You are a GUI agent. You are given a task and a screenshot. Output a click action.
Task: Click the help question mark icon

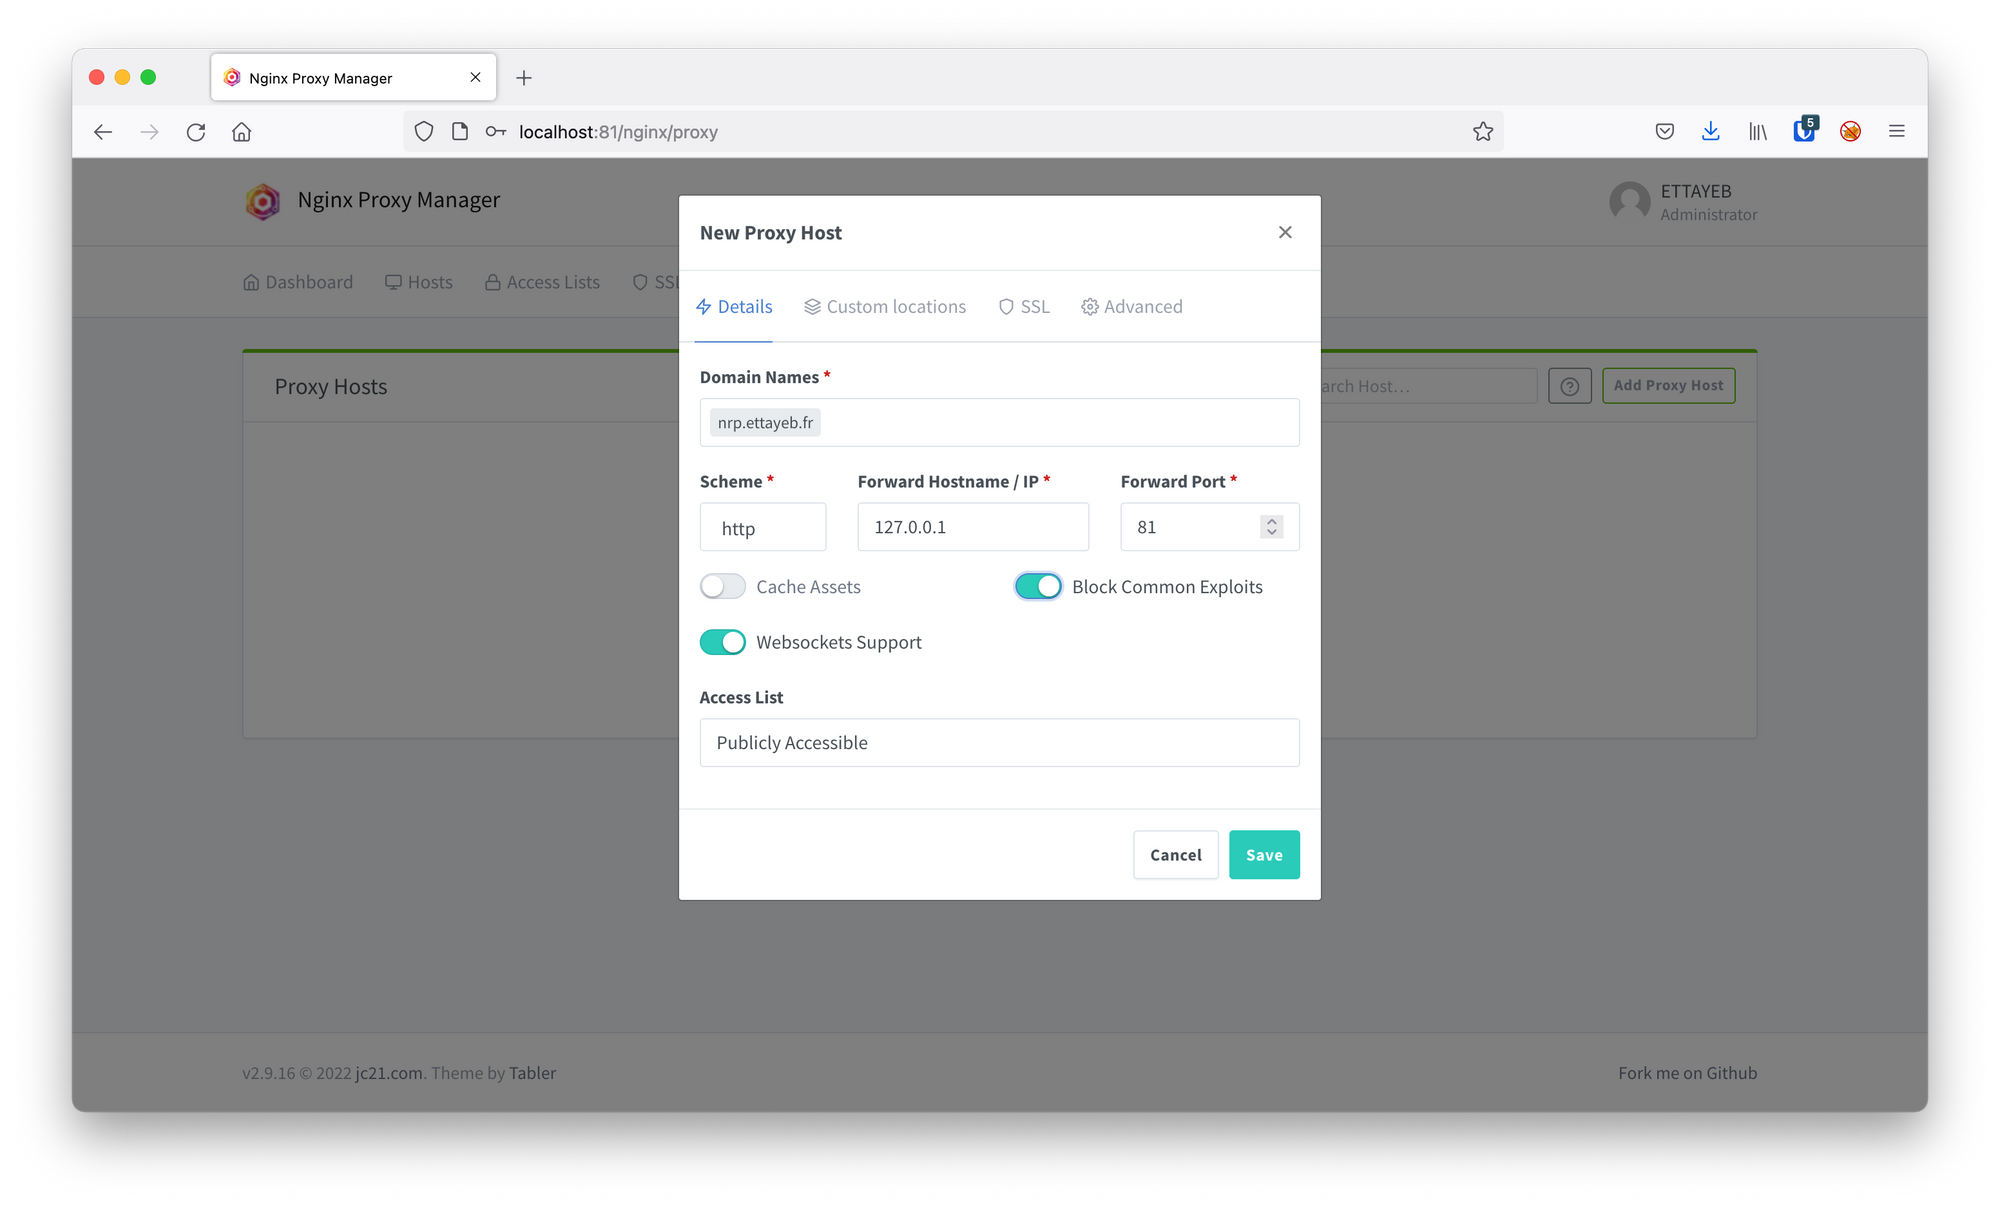click(1570, 386)
